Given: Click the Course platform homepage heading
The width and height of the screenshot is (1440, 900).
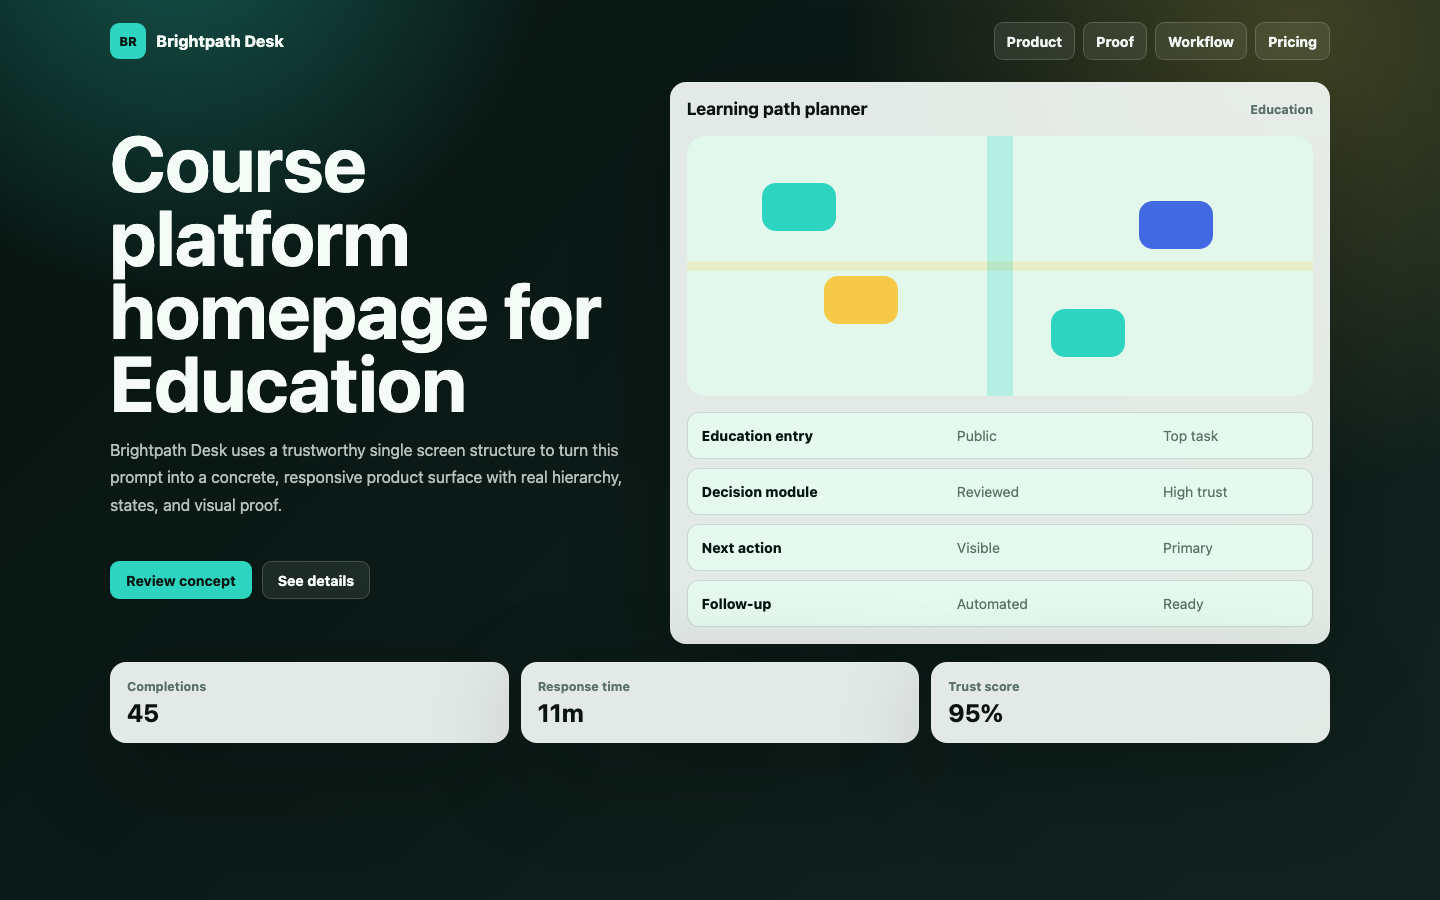Looking at the screenshot, I should 355,275.
